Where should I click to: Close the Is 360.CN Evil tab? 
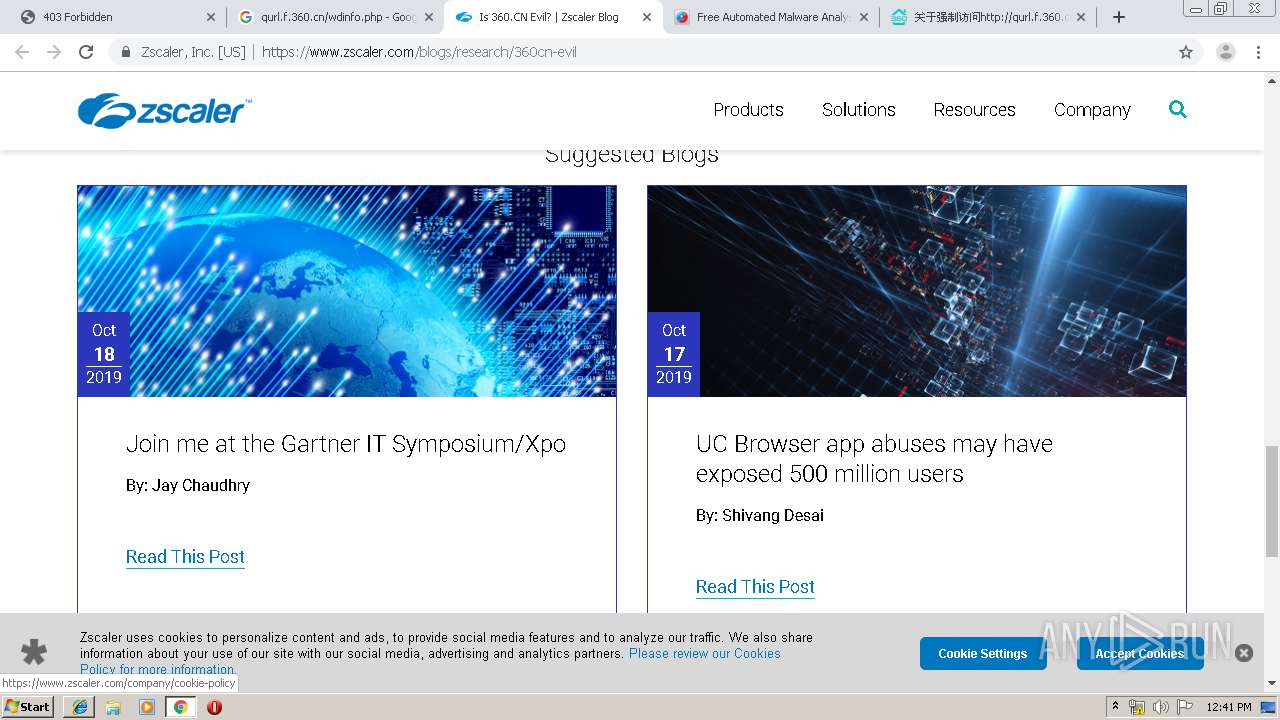(647, 17)
